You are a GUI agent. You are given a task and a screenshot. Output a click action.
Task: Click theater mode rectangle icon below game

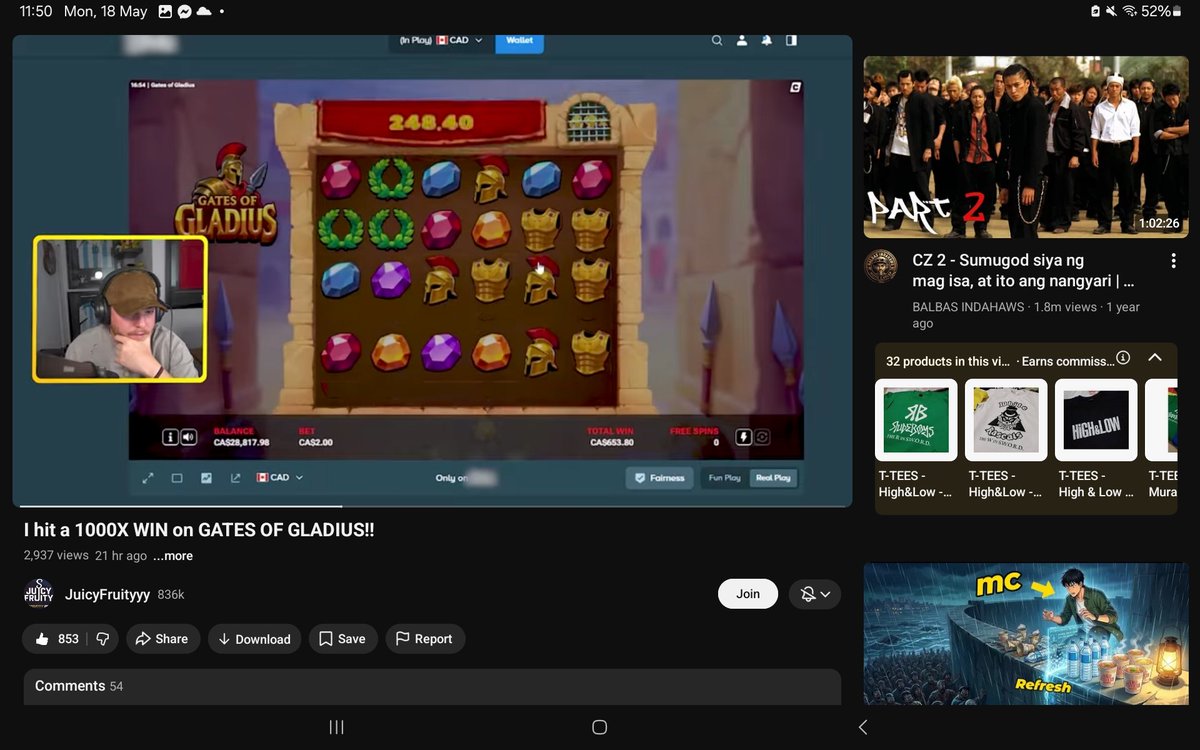coord(177,478)
